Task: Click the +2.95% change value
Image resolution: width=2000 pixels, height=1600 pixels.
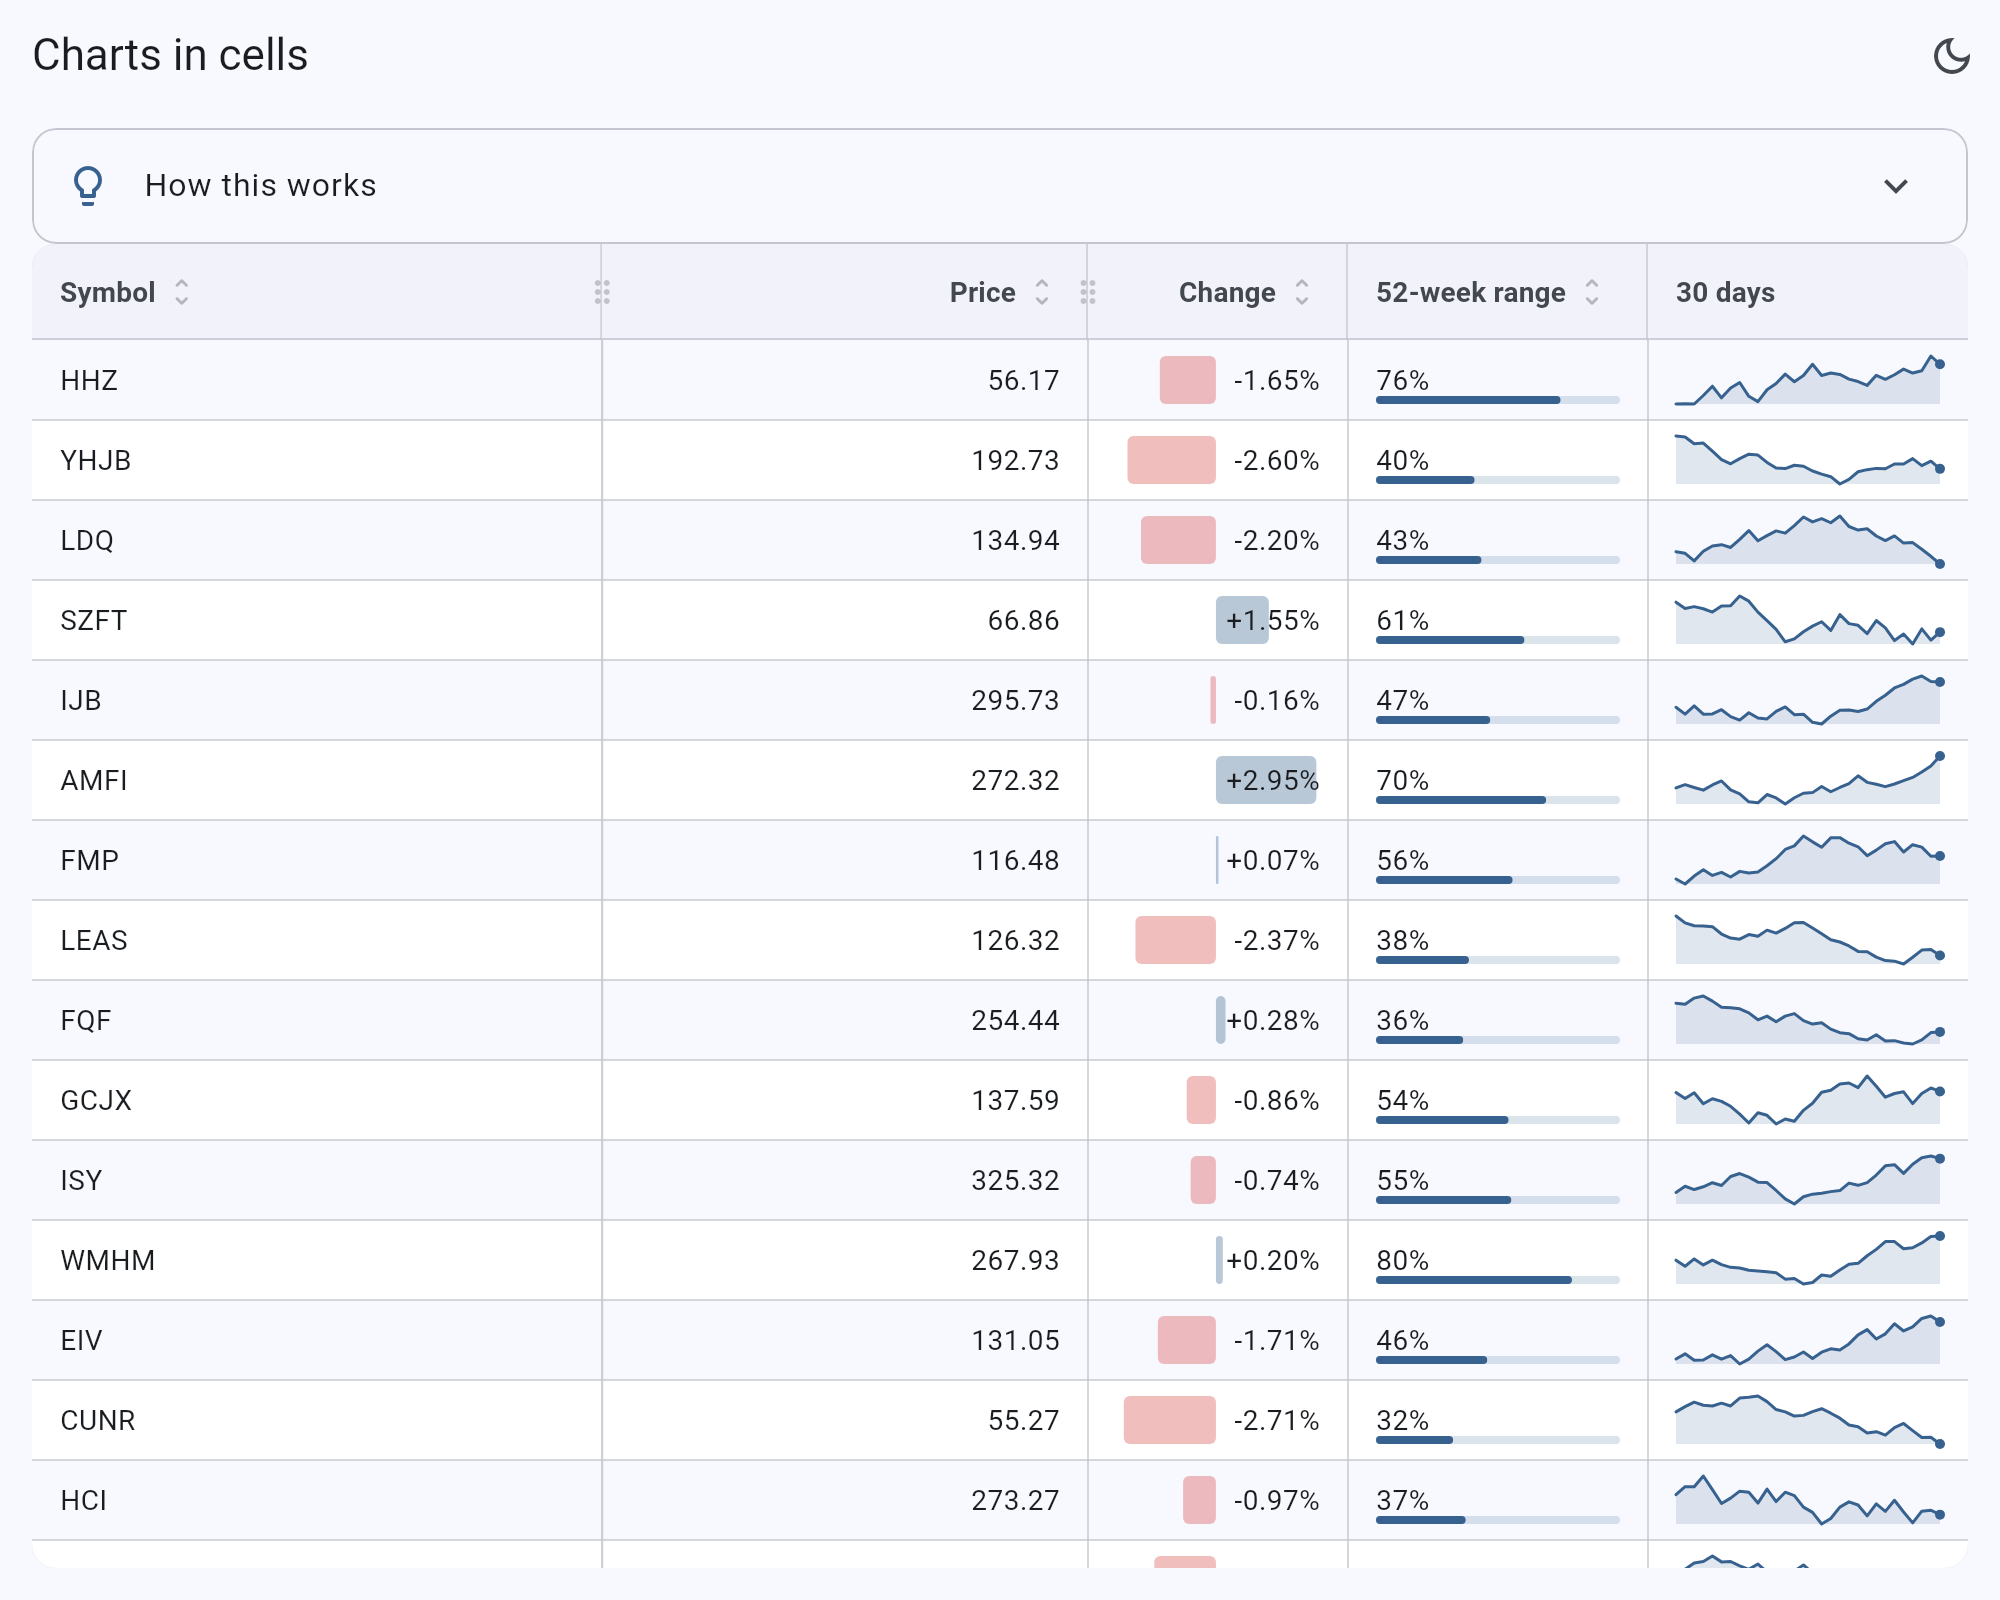Action: click(1273, 780)
